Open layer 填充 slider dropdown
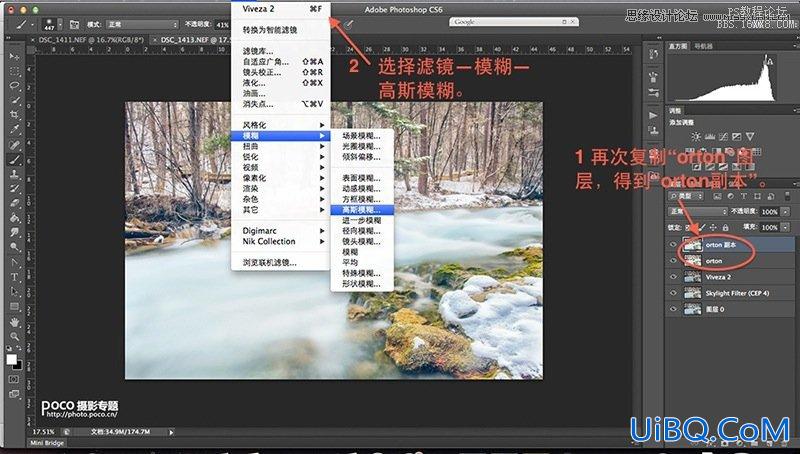This screenshot has height=454, width=800. coord(786,227)
